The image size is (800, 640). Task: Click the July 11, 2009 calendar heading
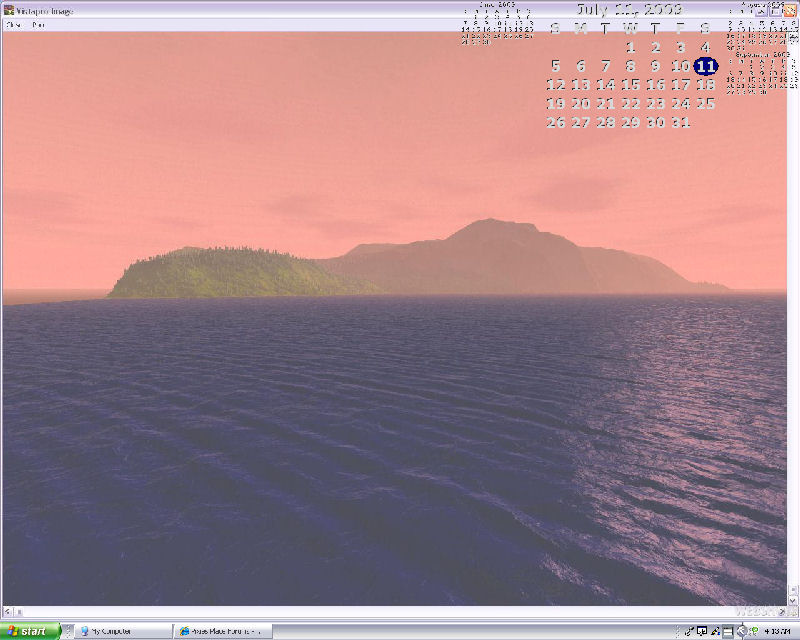(x=629, y=10)
